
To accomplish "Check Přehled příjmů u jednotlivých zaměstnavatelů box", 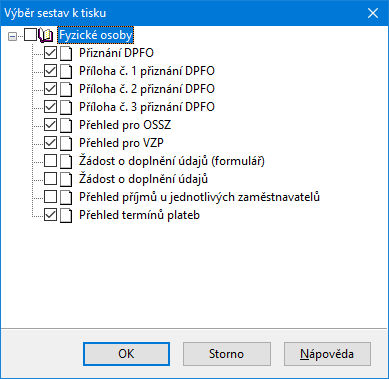I will pyautogui.click(x=51, y=197).
